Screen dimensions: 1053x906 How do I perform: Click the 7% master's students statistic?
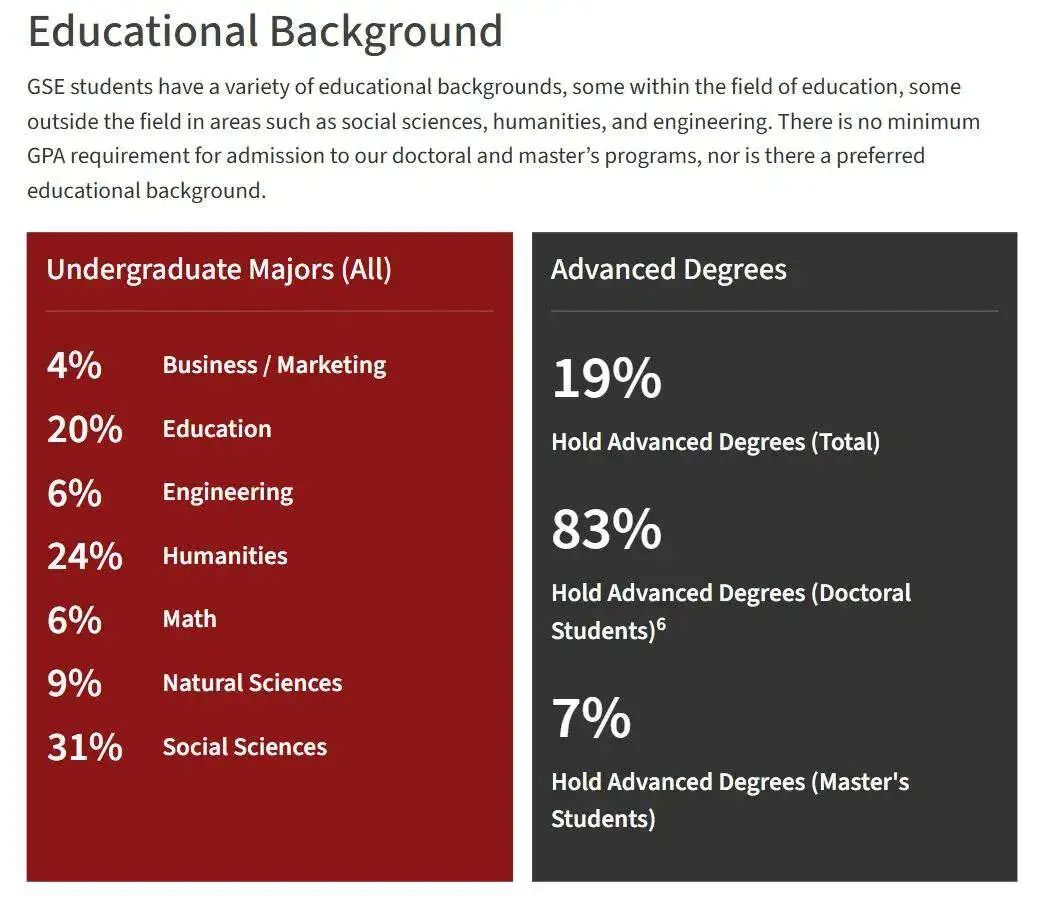(591, 718)
